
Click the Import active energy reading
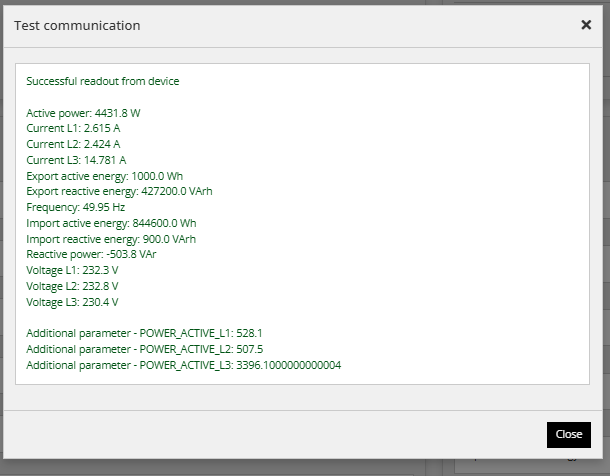pyautogui.click(x=111, y=223)
